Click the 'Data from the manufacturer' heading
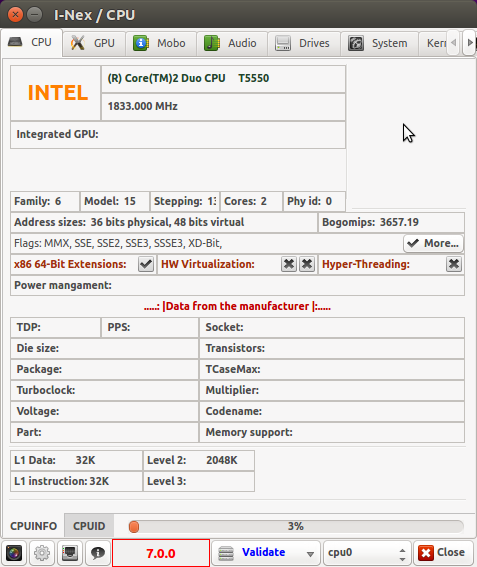Viewport: 477px width, 567px height. [x=237, y=306]
